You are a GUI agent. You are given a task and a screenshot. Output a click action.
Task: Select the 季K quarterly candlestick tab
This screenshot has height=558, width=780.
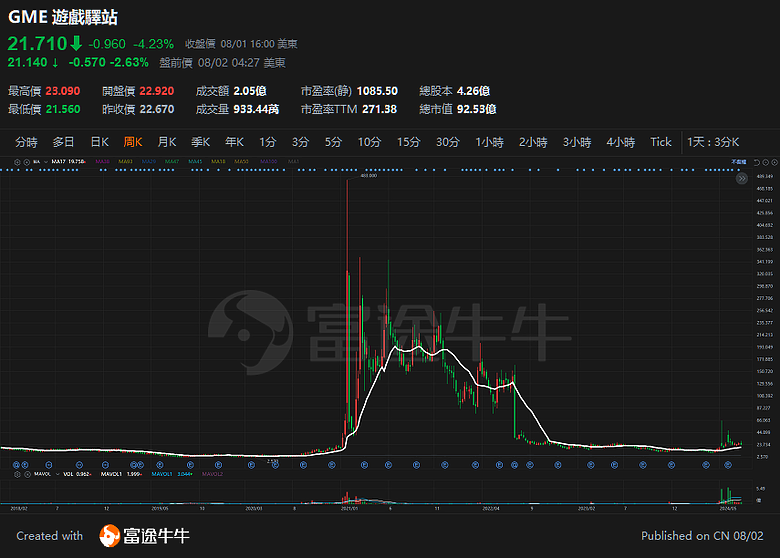200,142
